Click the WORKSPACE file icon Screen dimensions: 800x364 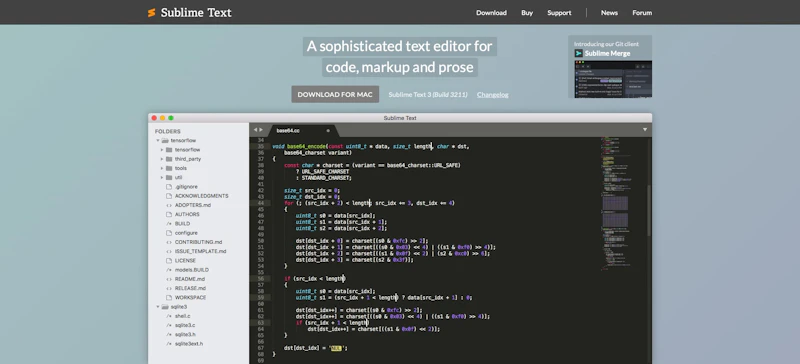(169, 298)
